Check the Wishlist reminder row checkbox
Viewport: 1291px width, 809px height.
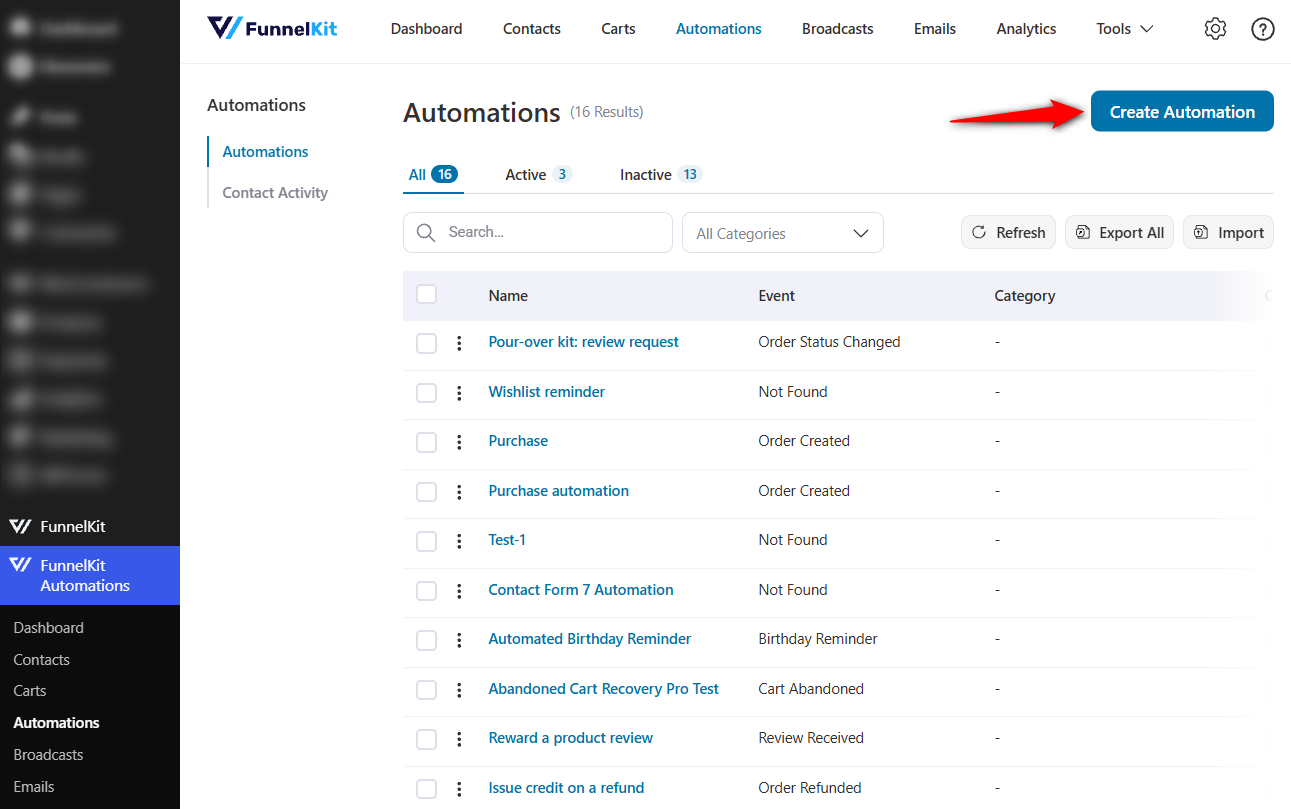[427, 393]
